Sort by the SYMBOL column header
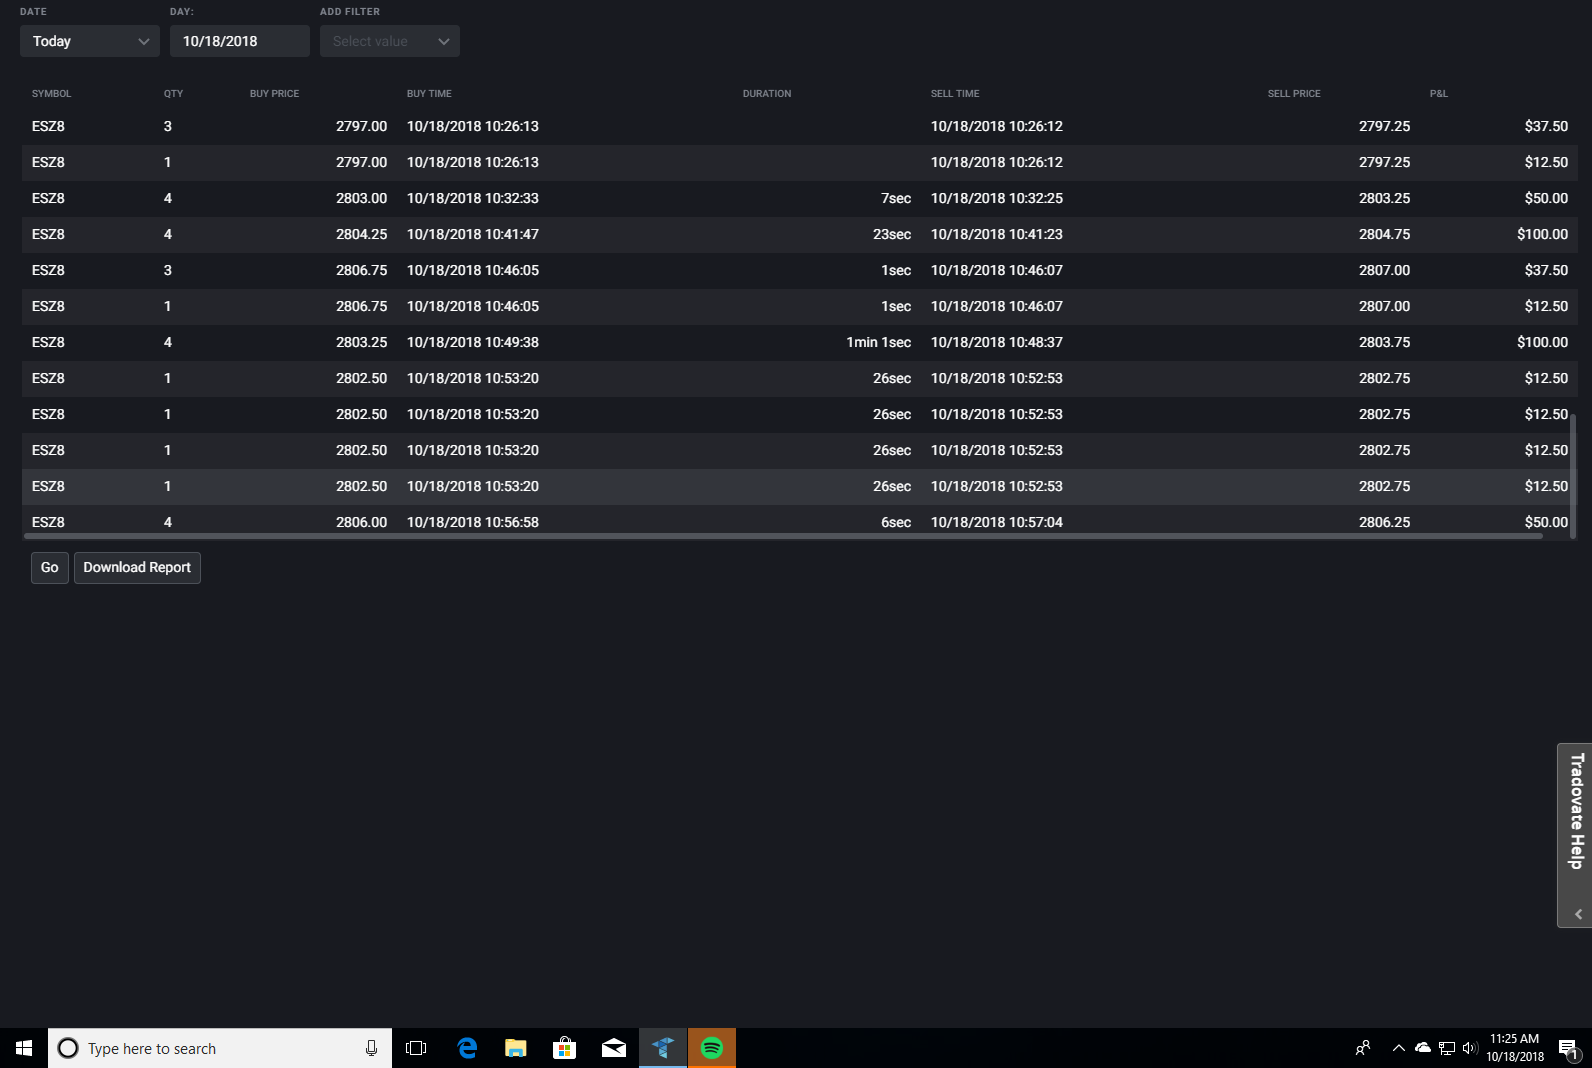 click(x=51, y=94)
